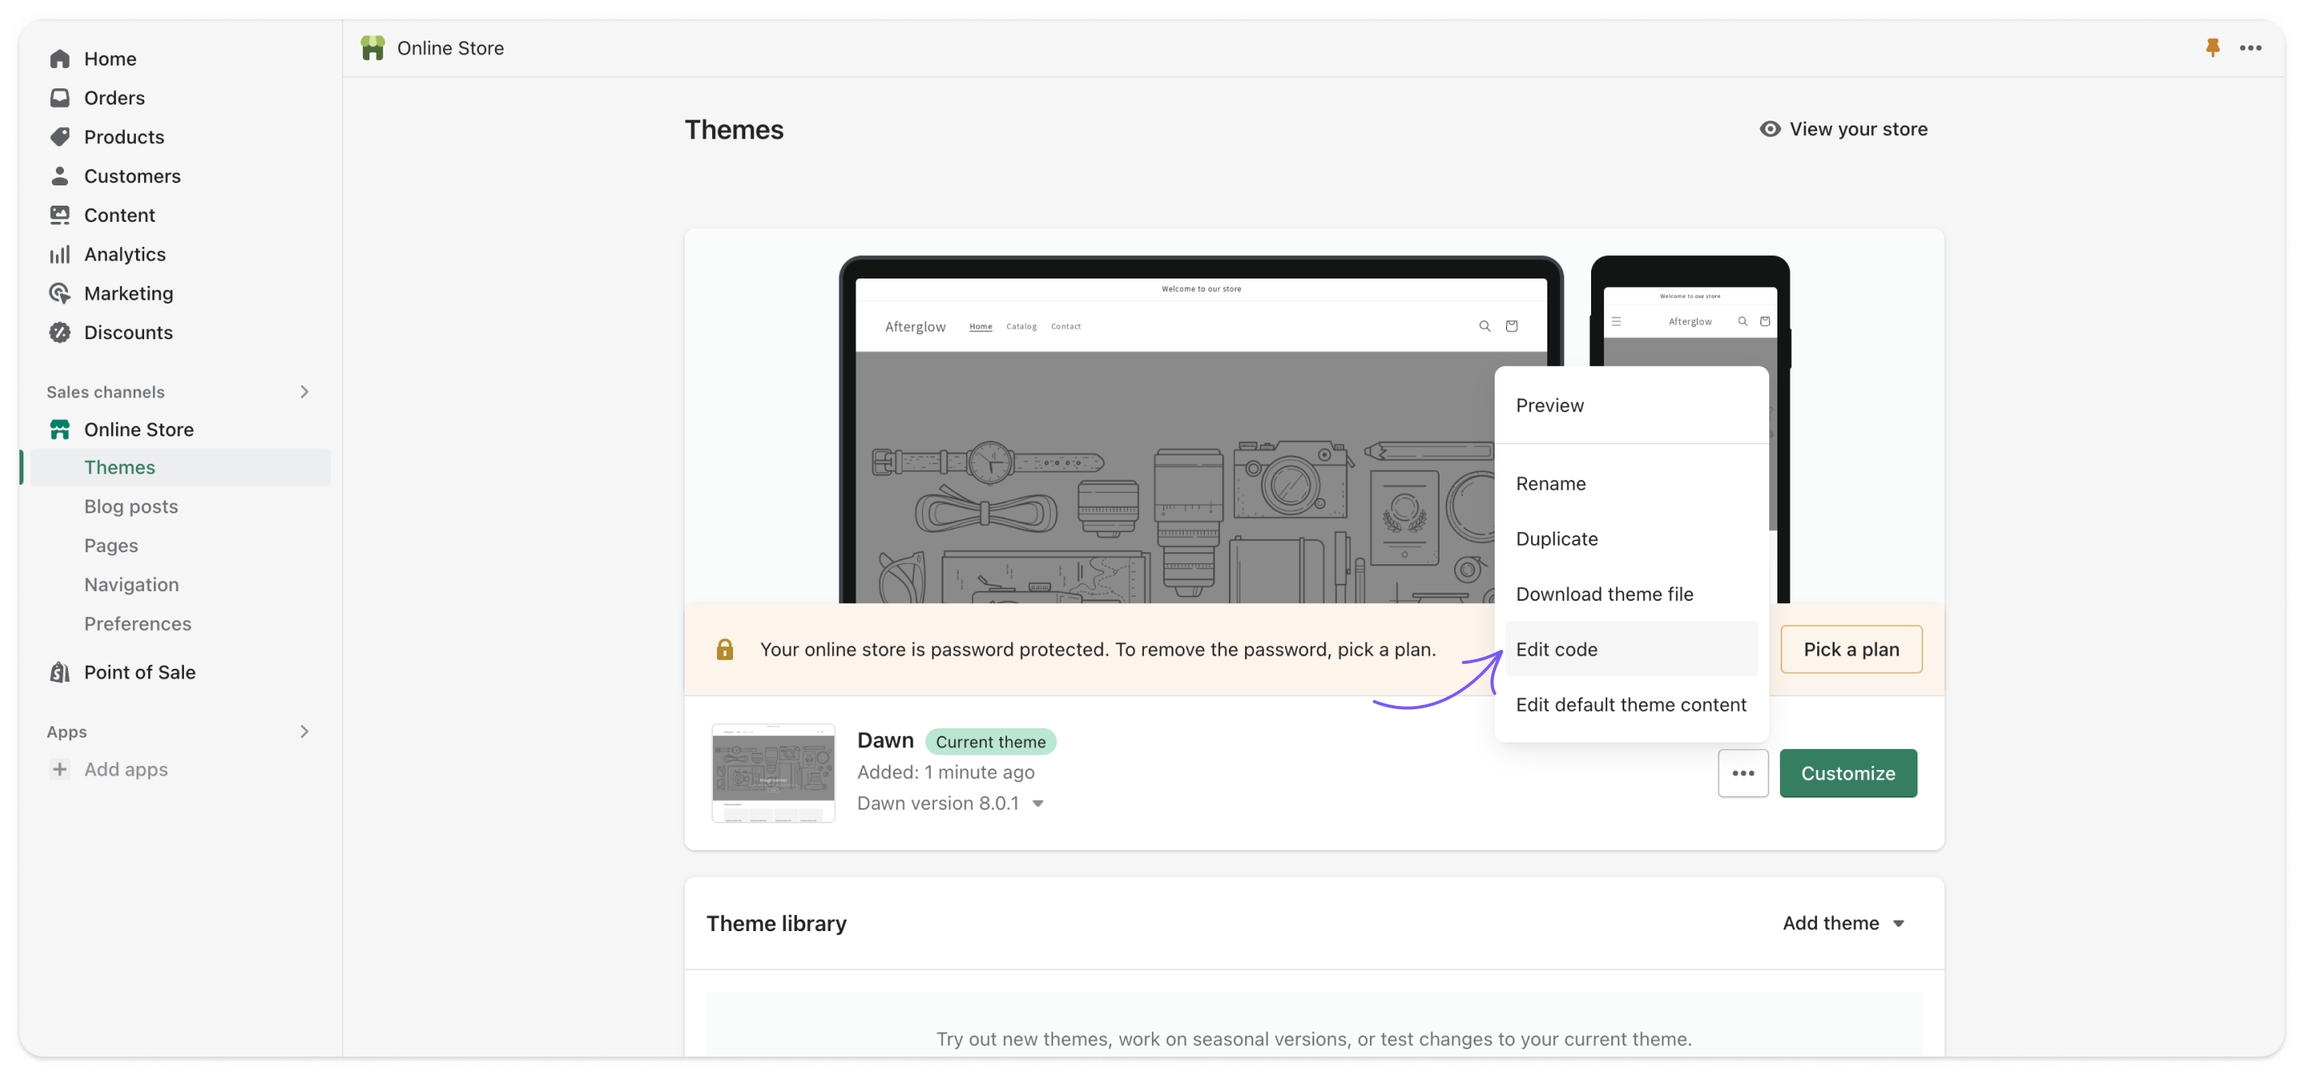
Task: Choose Duplicate in the theme menu
Action: coord(1631,538)
